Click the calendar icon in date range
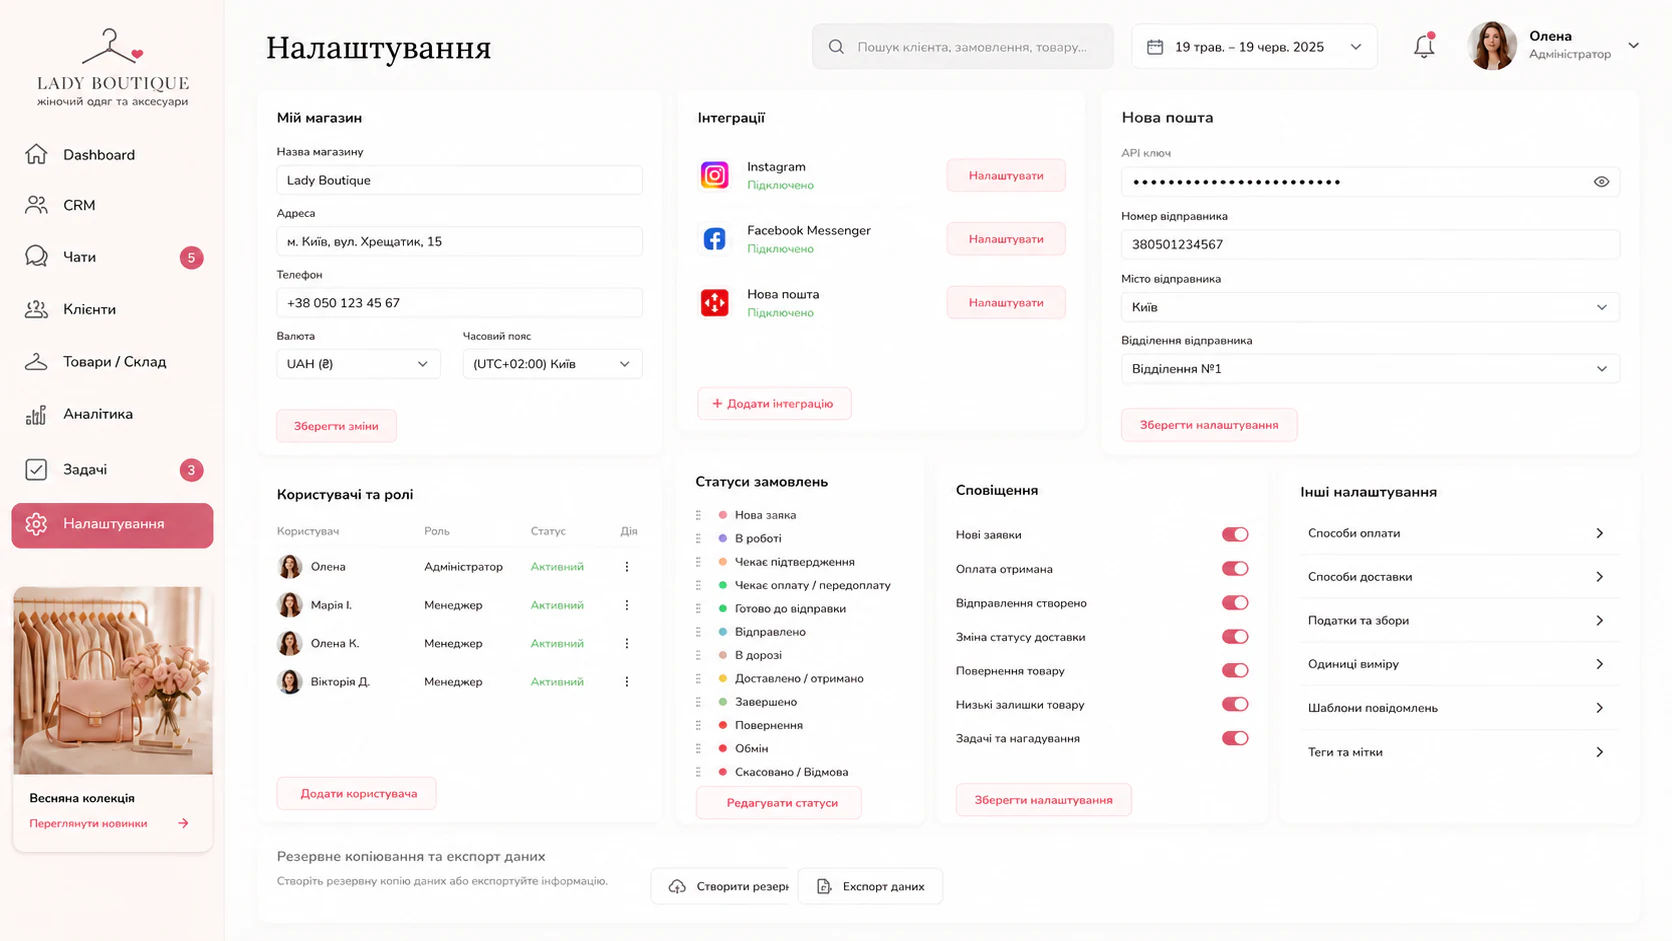The image size is (1672, 941). point(1155,47)
